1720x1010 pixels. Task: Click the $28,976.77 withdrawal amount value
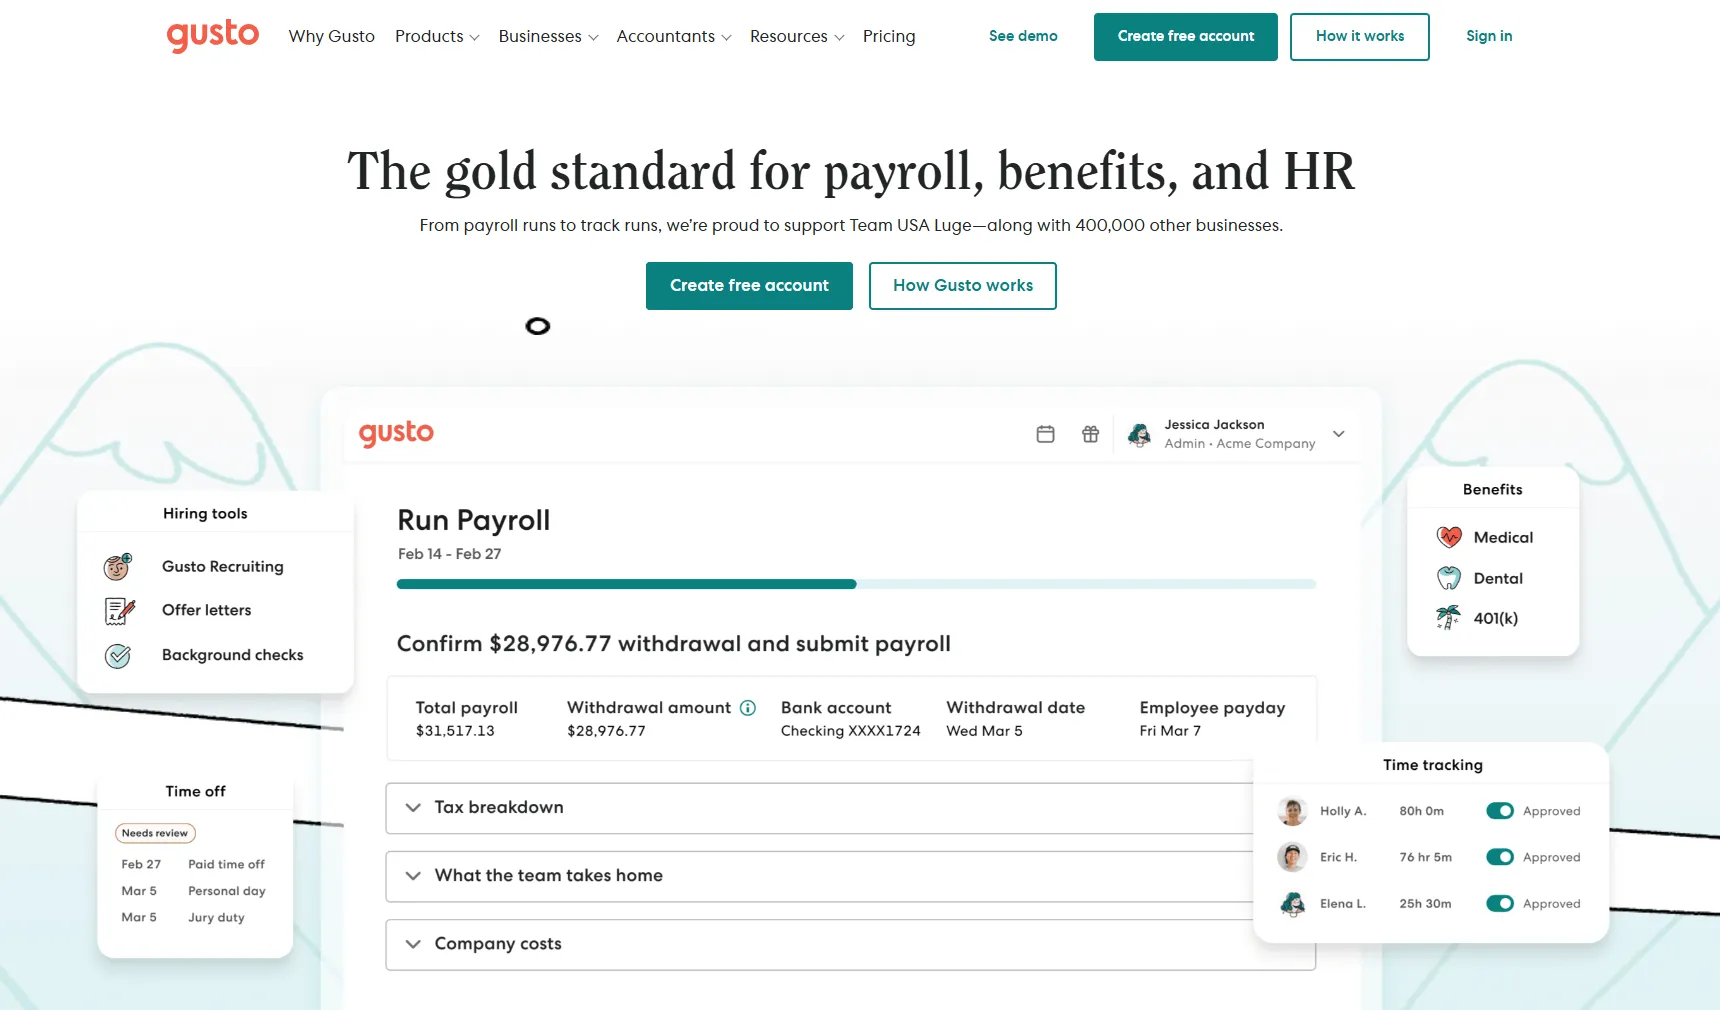606,731
